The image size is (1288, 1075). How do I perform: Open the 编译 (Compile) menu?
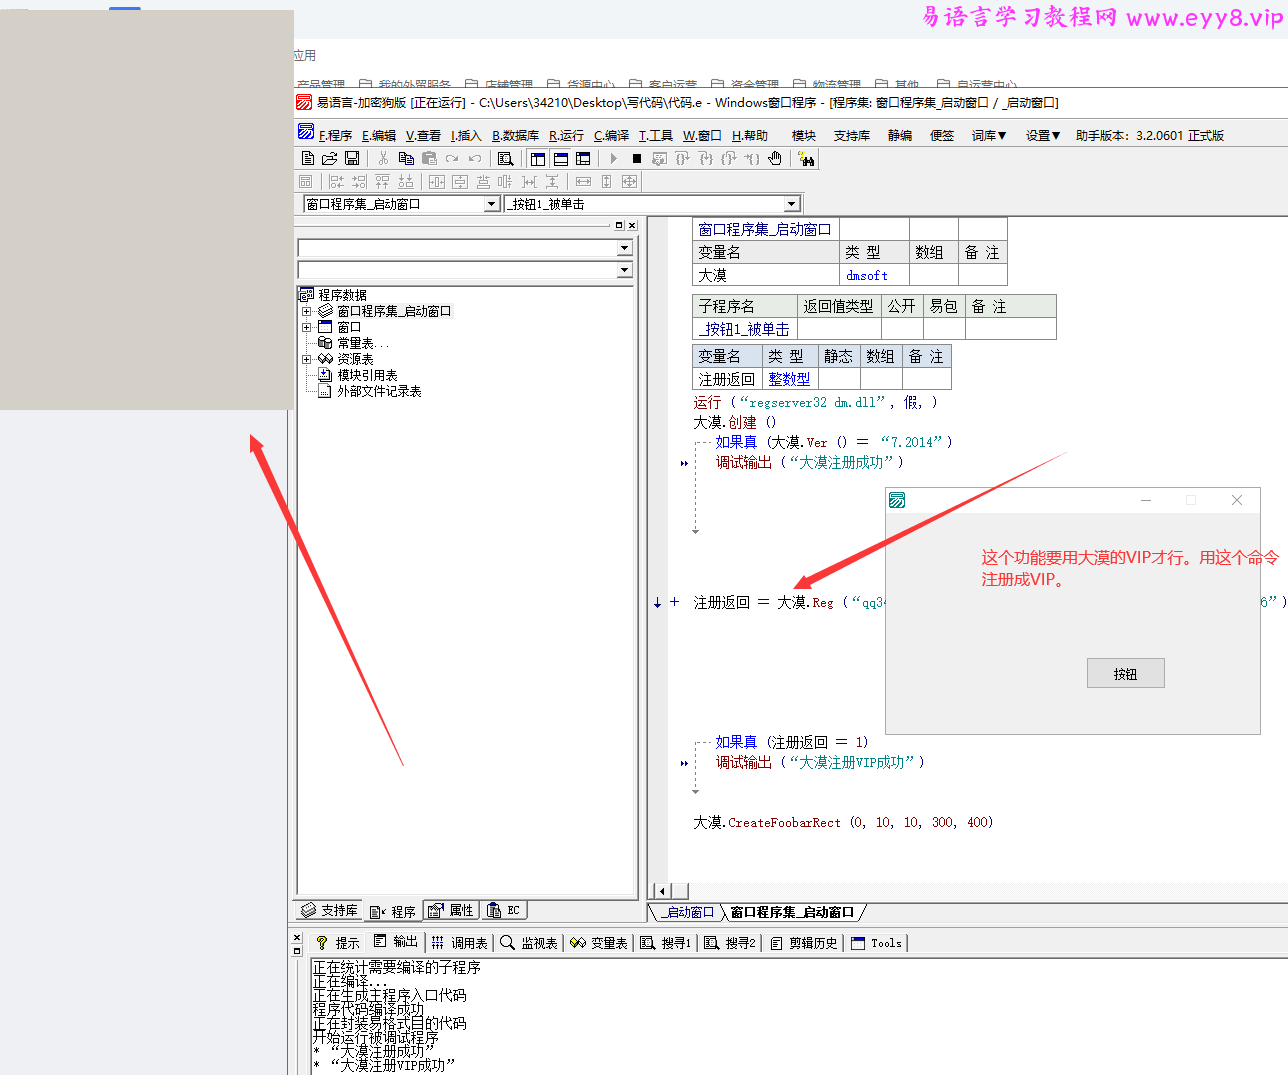point(611,135)
